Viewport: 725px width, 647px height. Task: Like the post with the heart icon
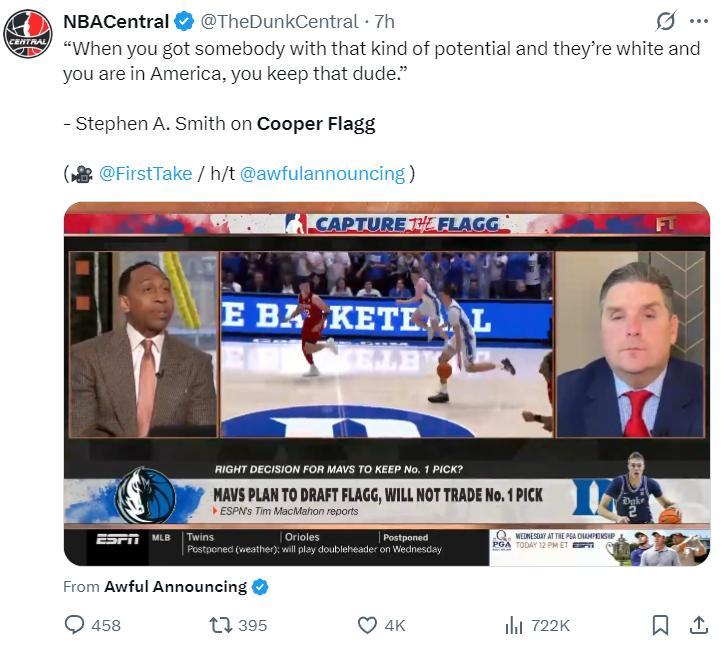coord(367,625)
